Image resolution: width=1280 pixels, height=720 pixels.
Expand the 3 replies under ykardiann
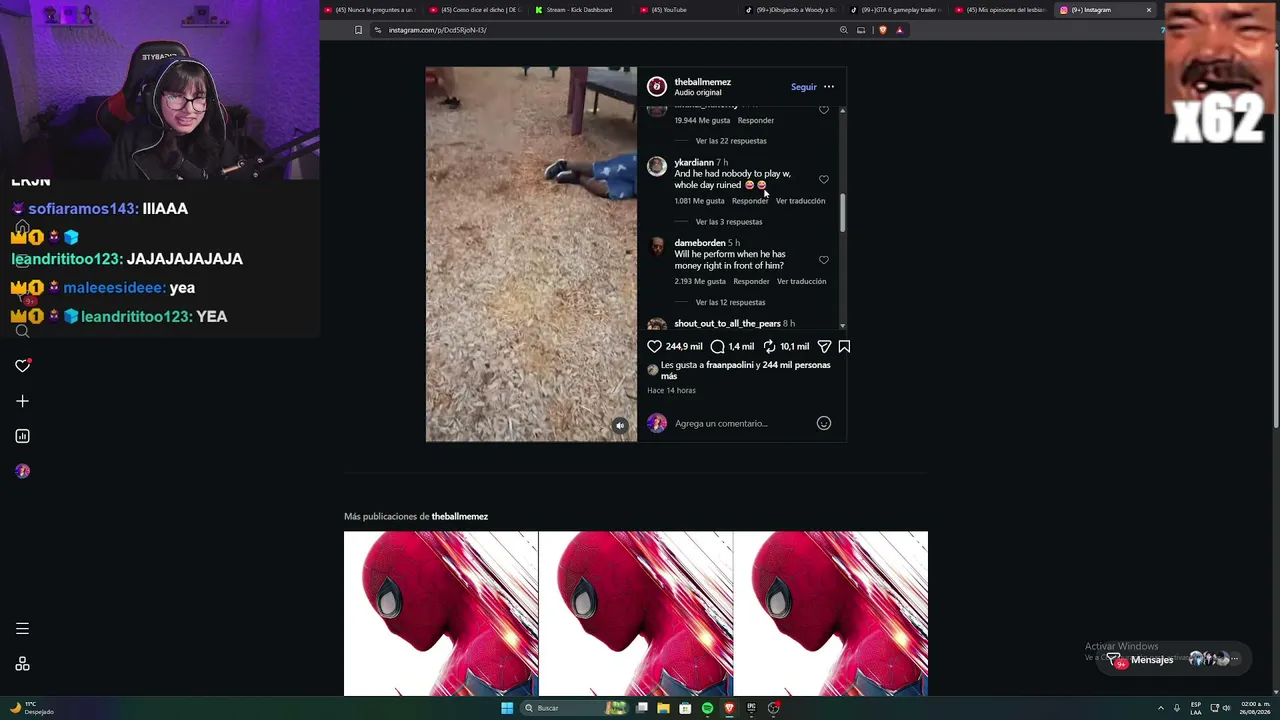[x=729, y=222]
